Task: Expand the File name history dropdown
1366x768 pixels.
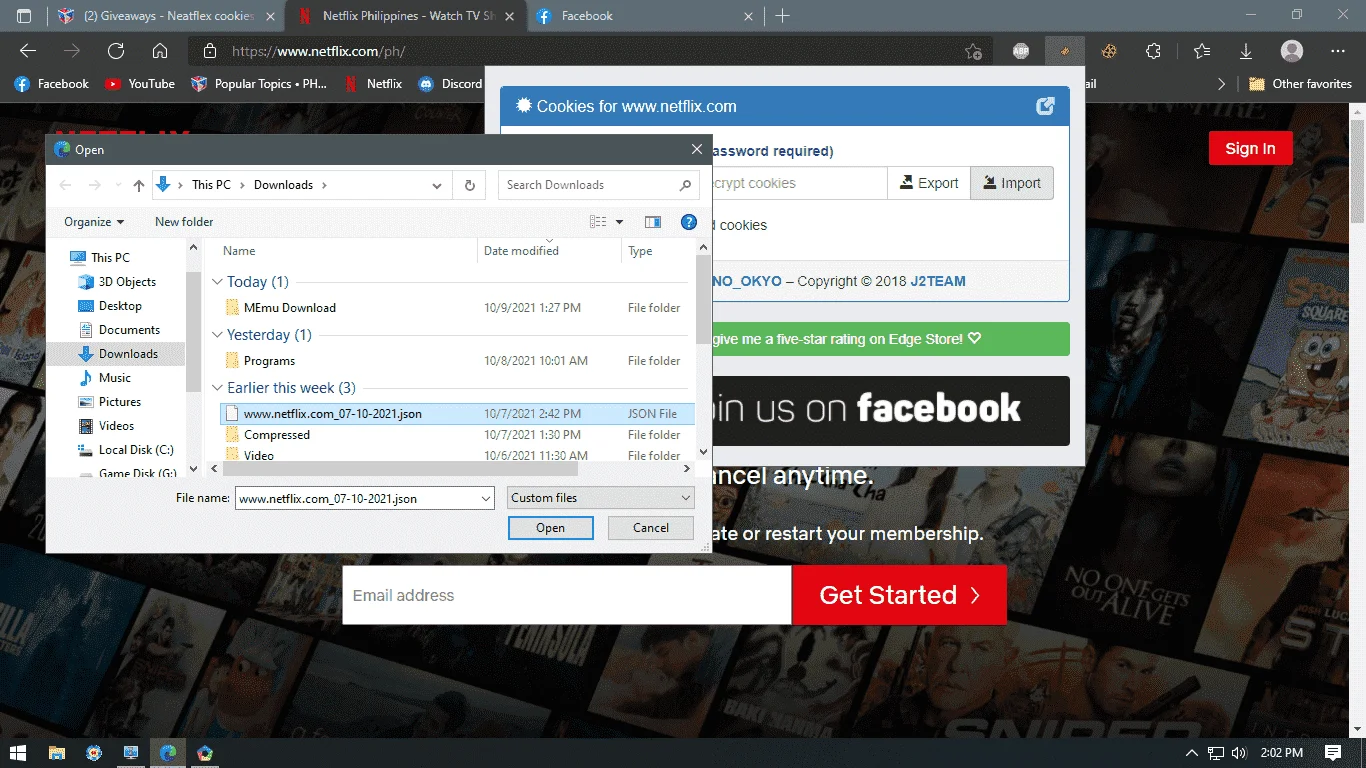Action: [486, 498]
